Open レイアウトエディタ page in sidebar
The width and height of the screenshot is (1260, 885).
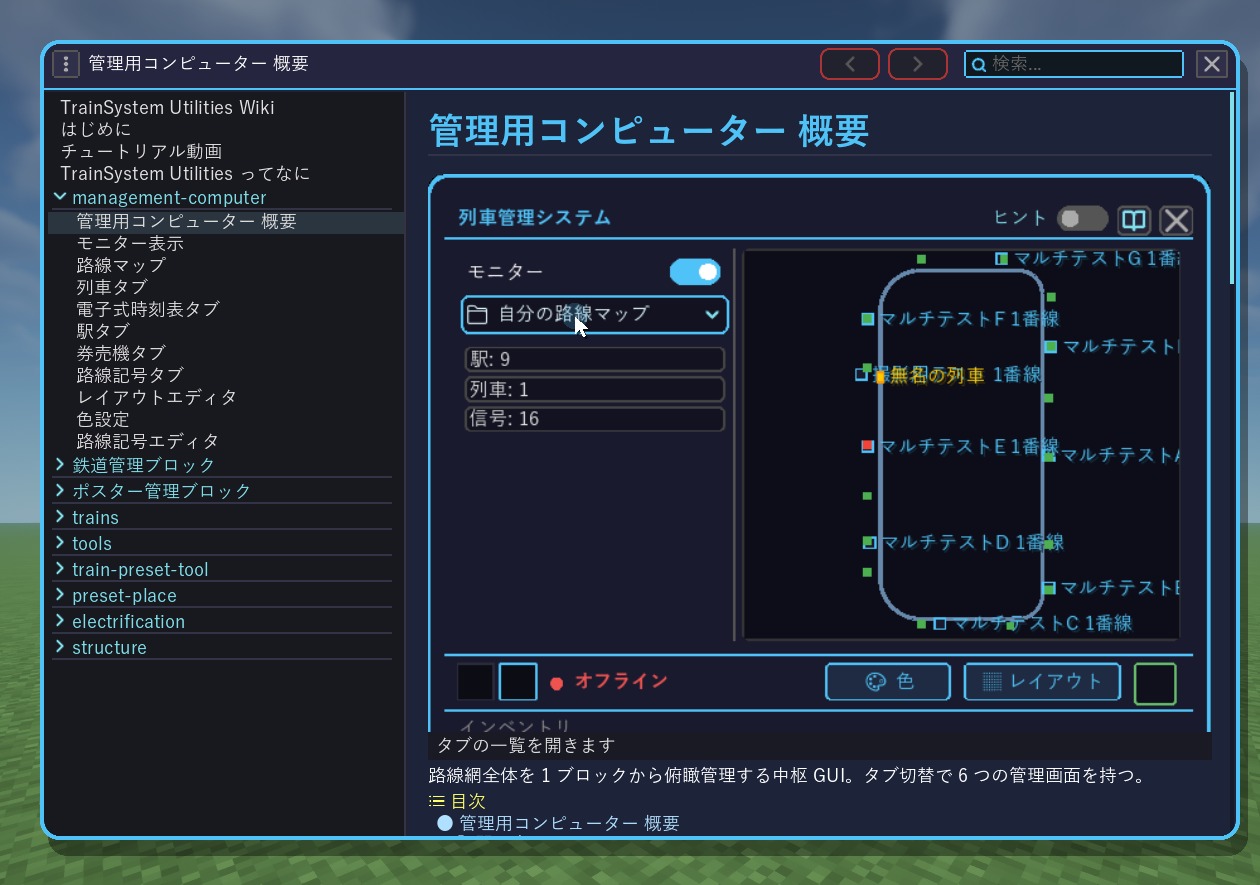[157, 398]
